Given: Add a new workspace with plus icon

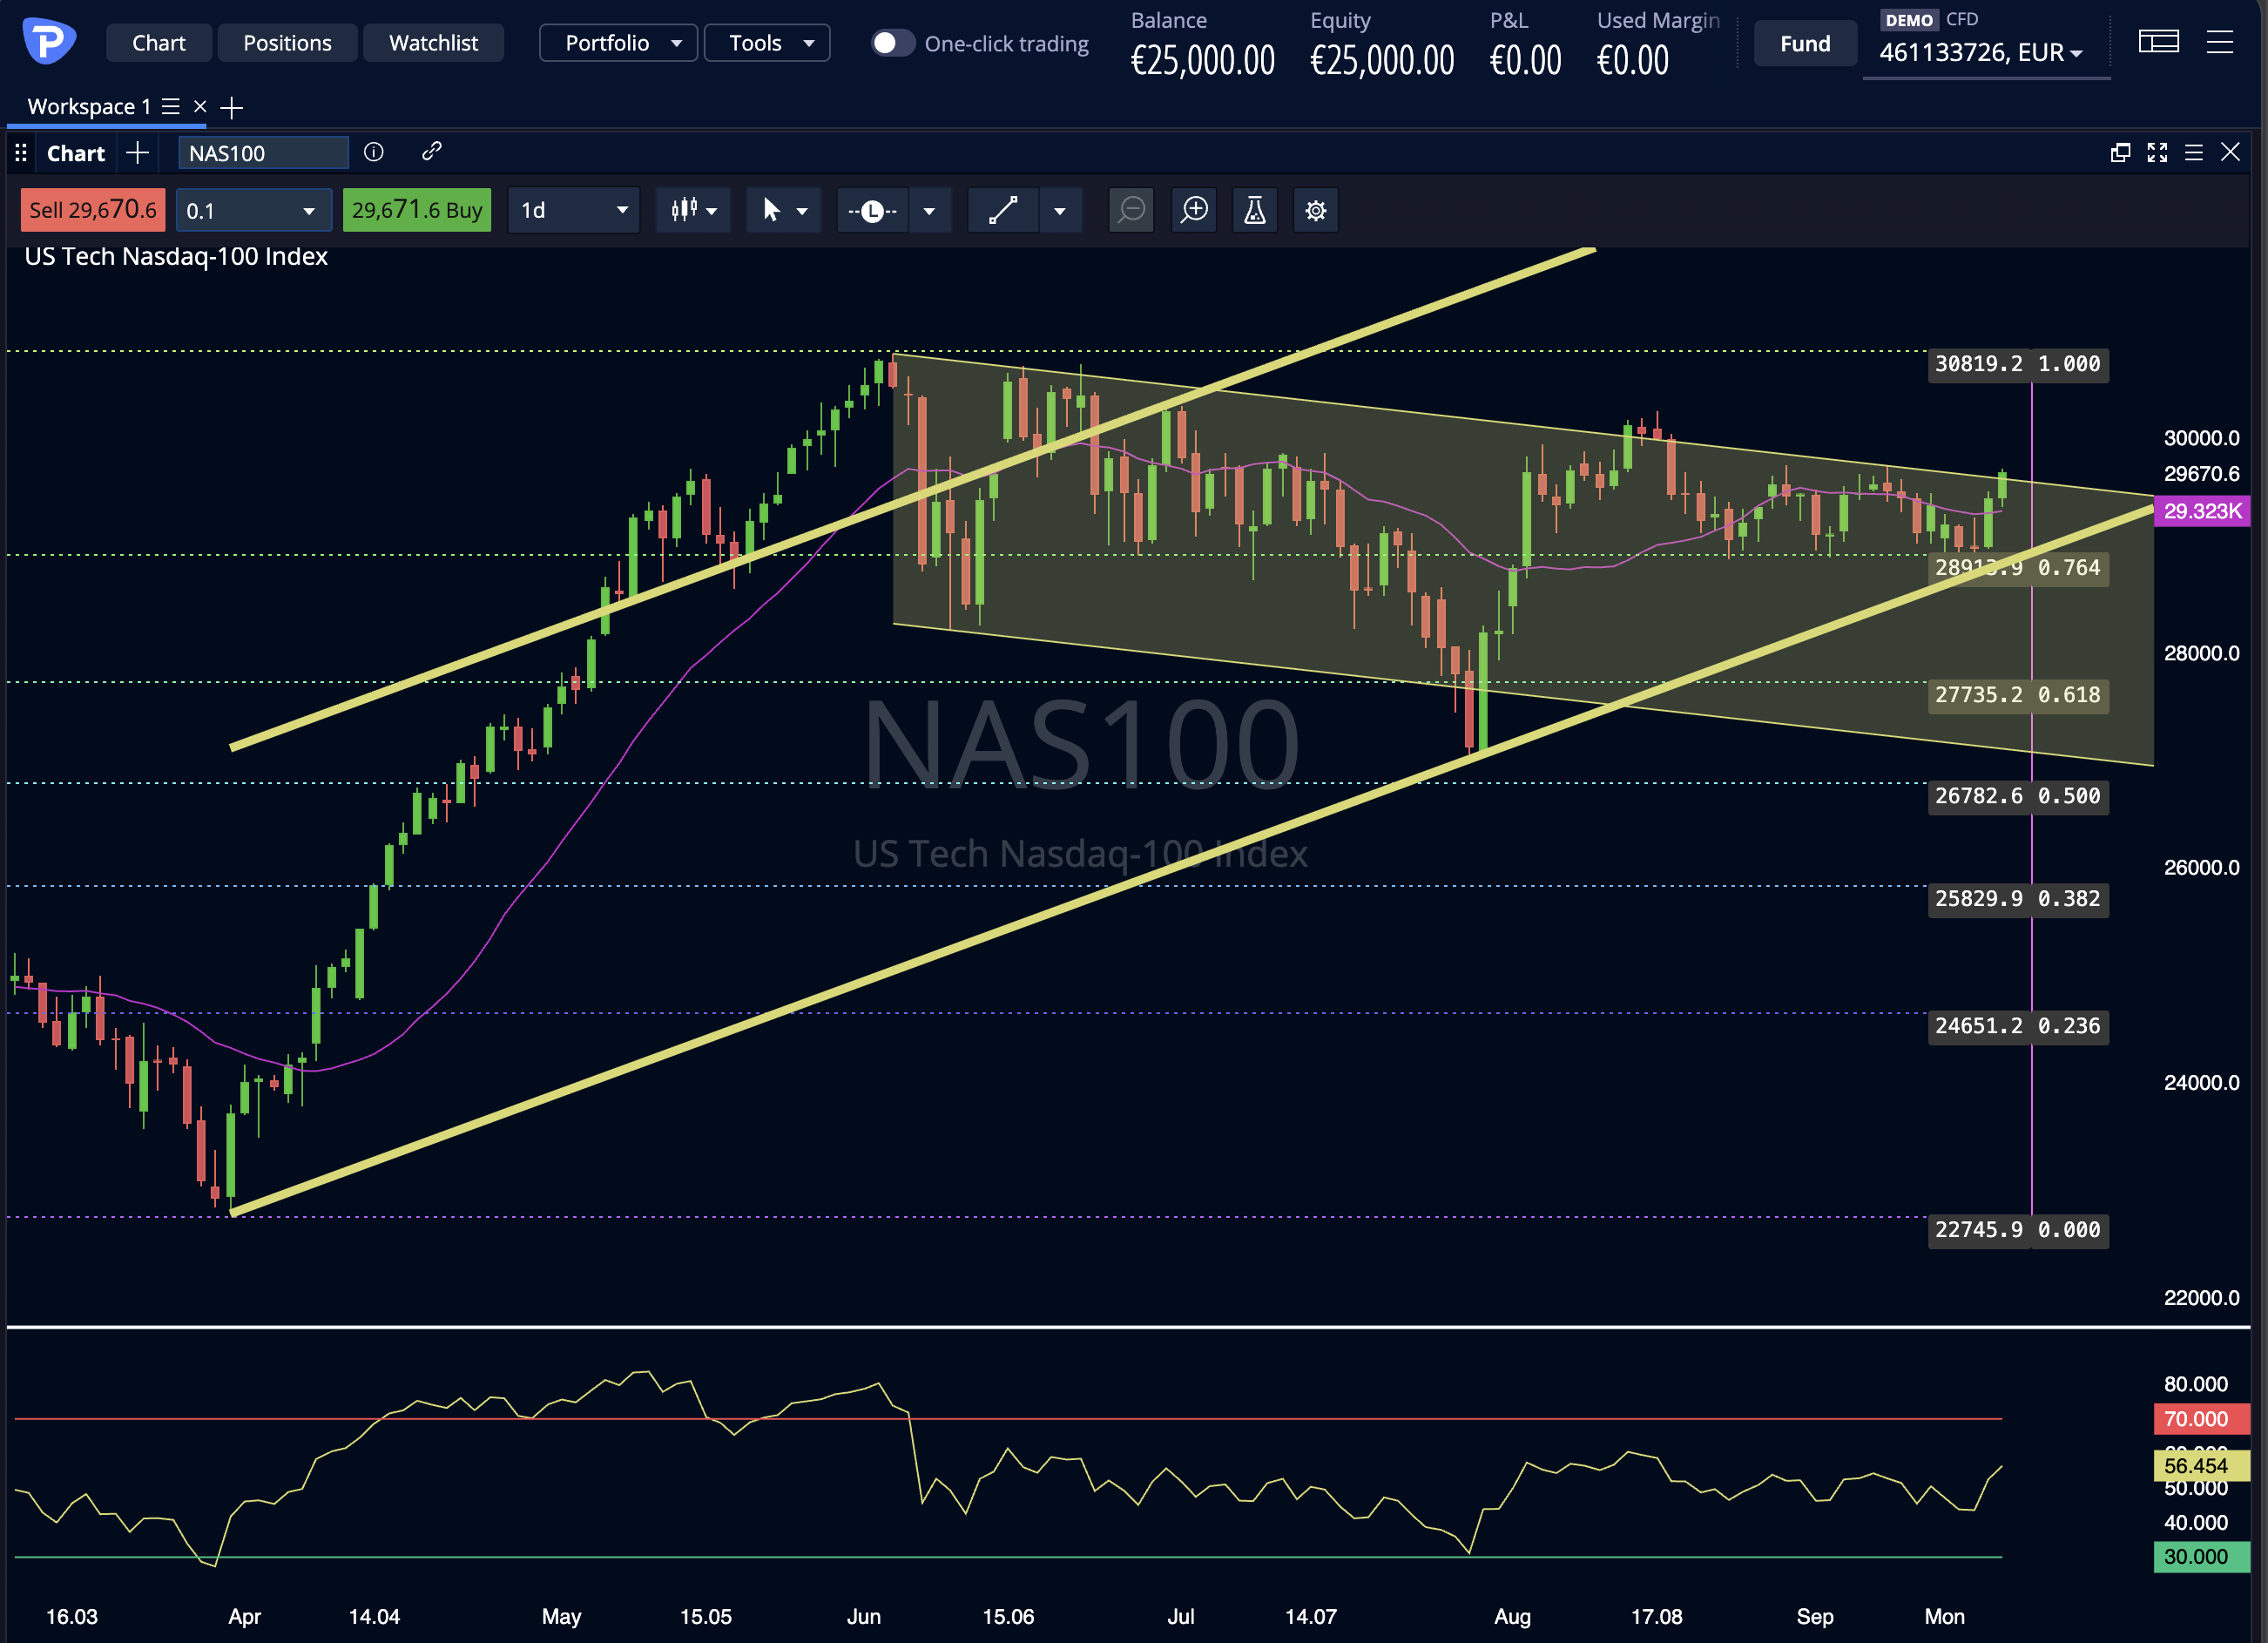Looking at the screenshot, I should pos(232,107).
